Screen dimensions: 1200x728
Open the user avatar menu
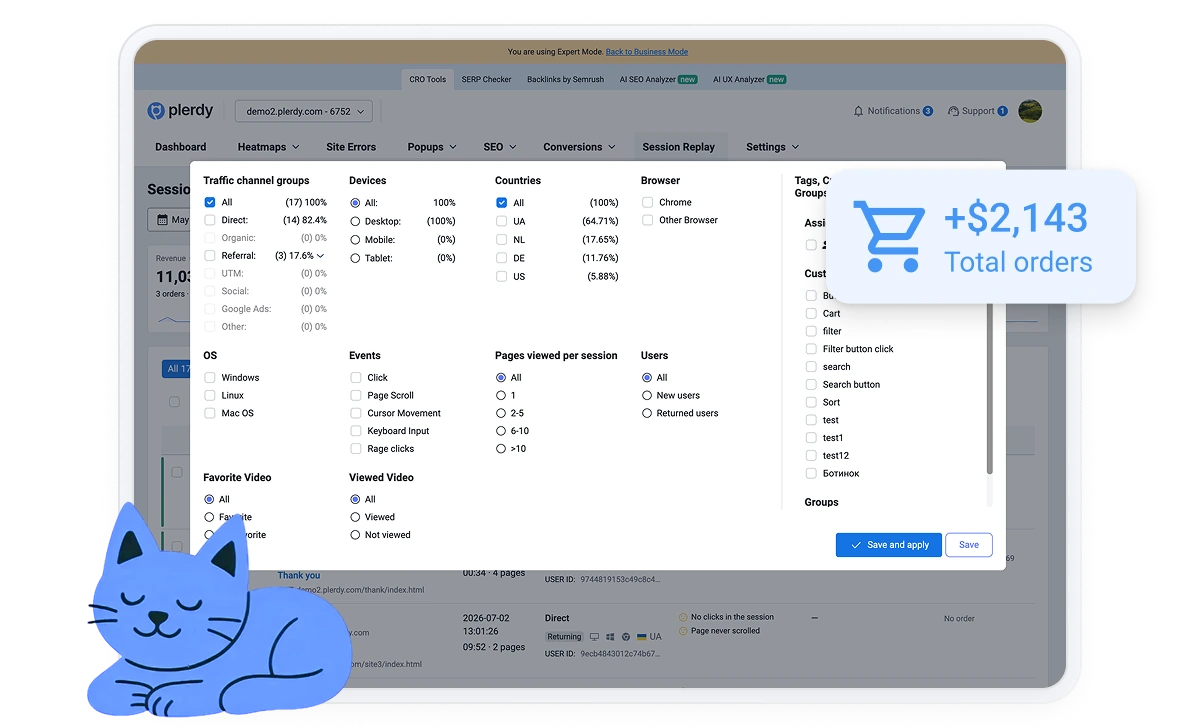click(1030, 111)
